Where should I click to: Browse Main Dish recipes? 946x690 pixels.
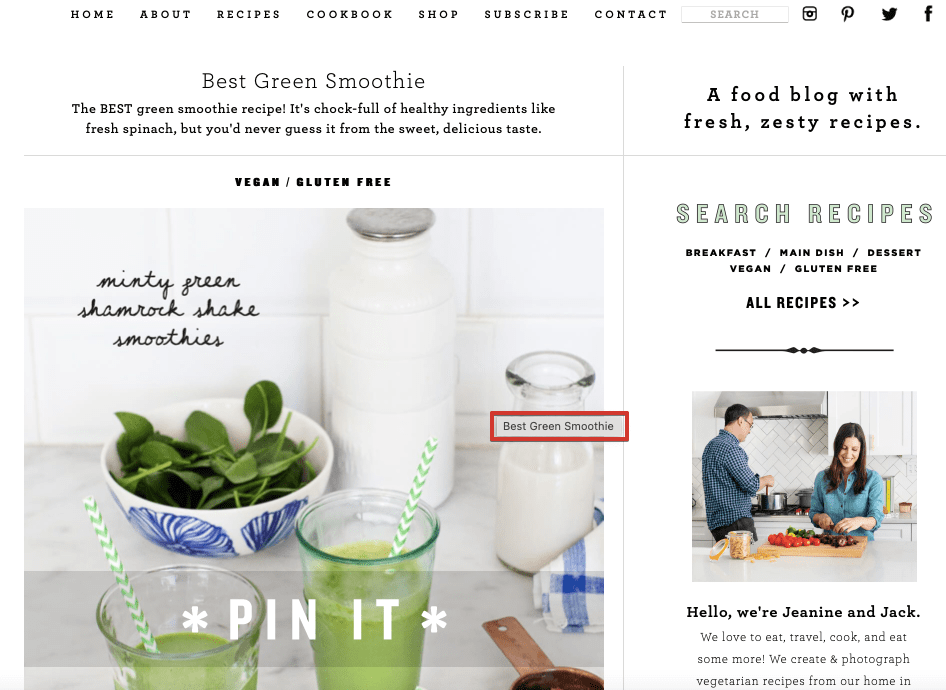pos(812,253)
